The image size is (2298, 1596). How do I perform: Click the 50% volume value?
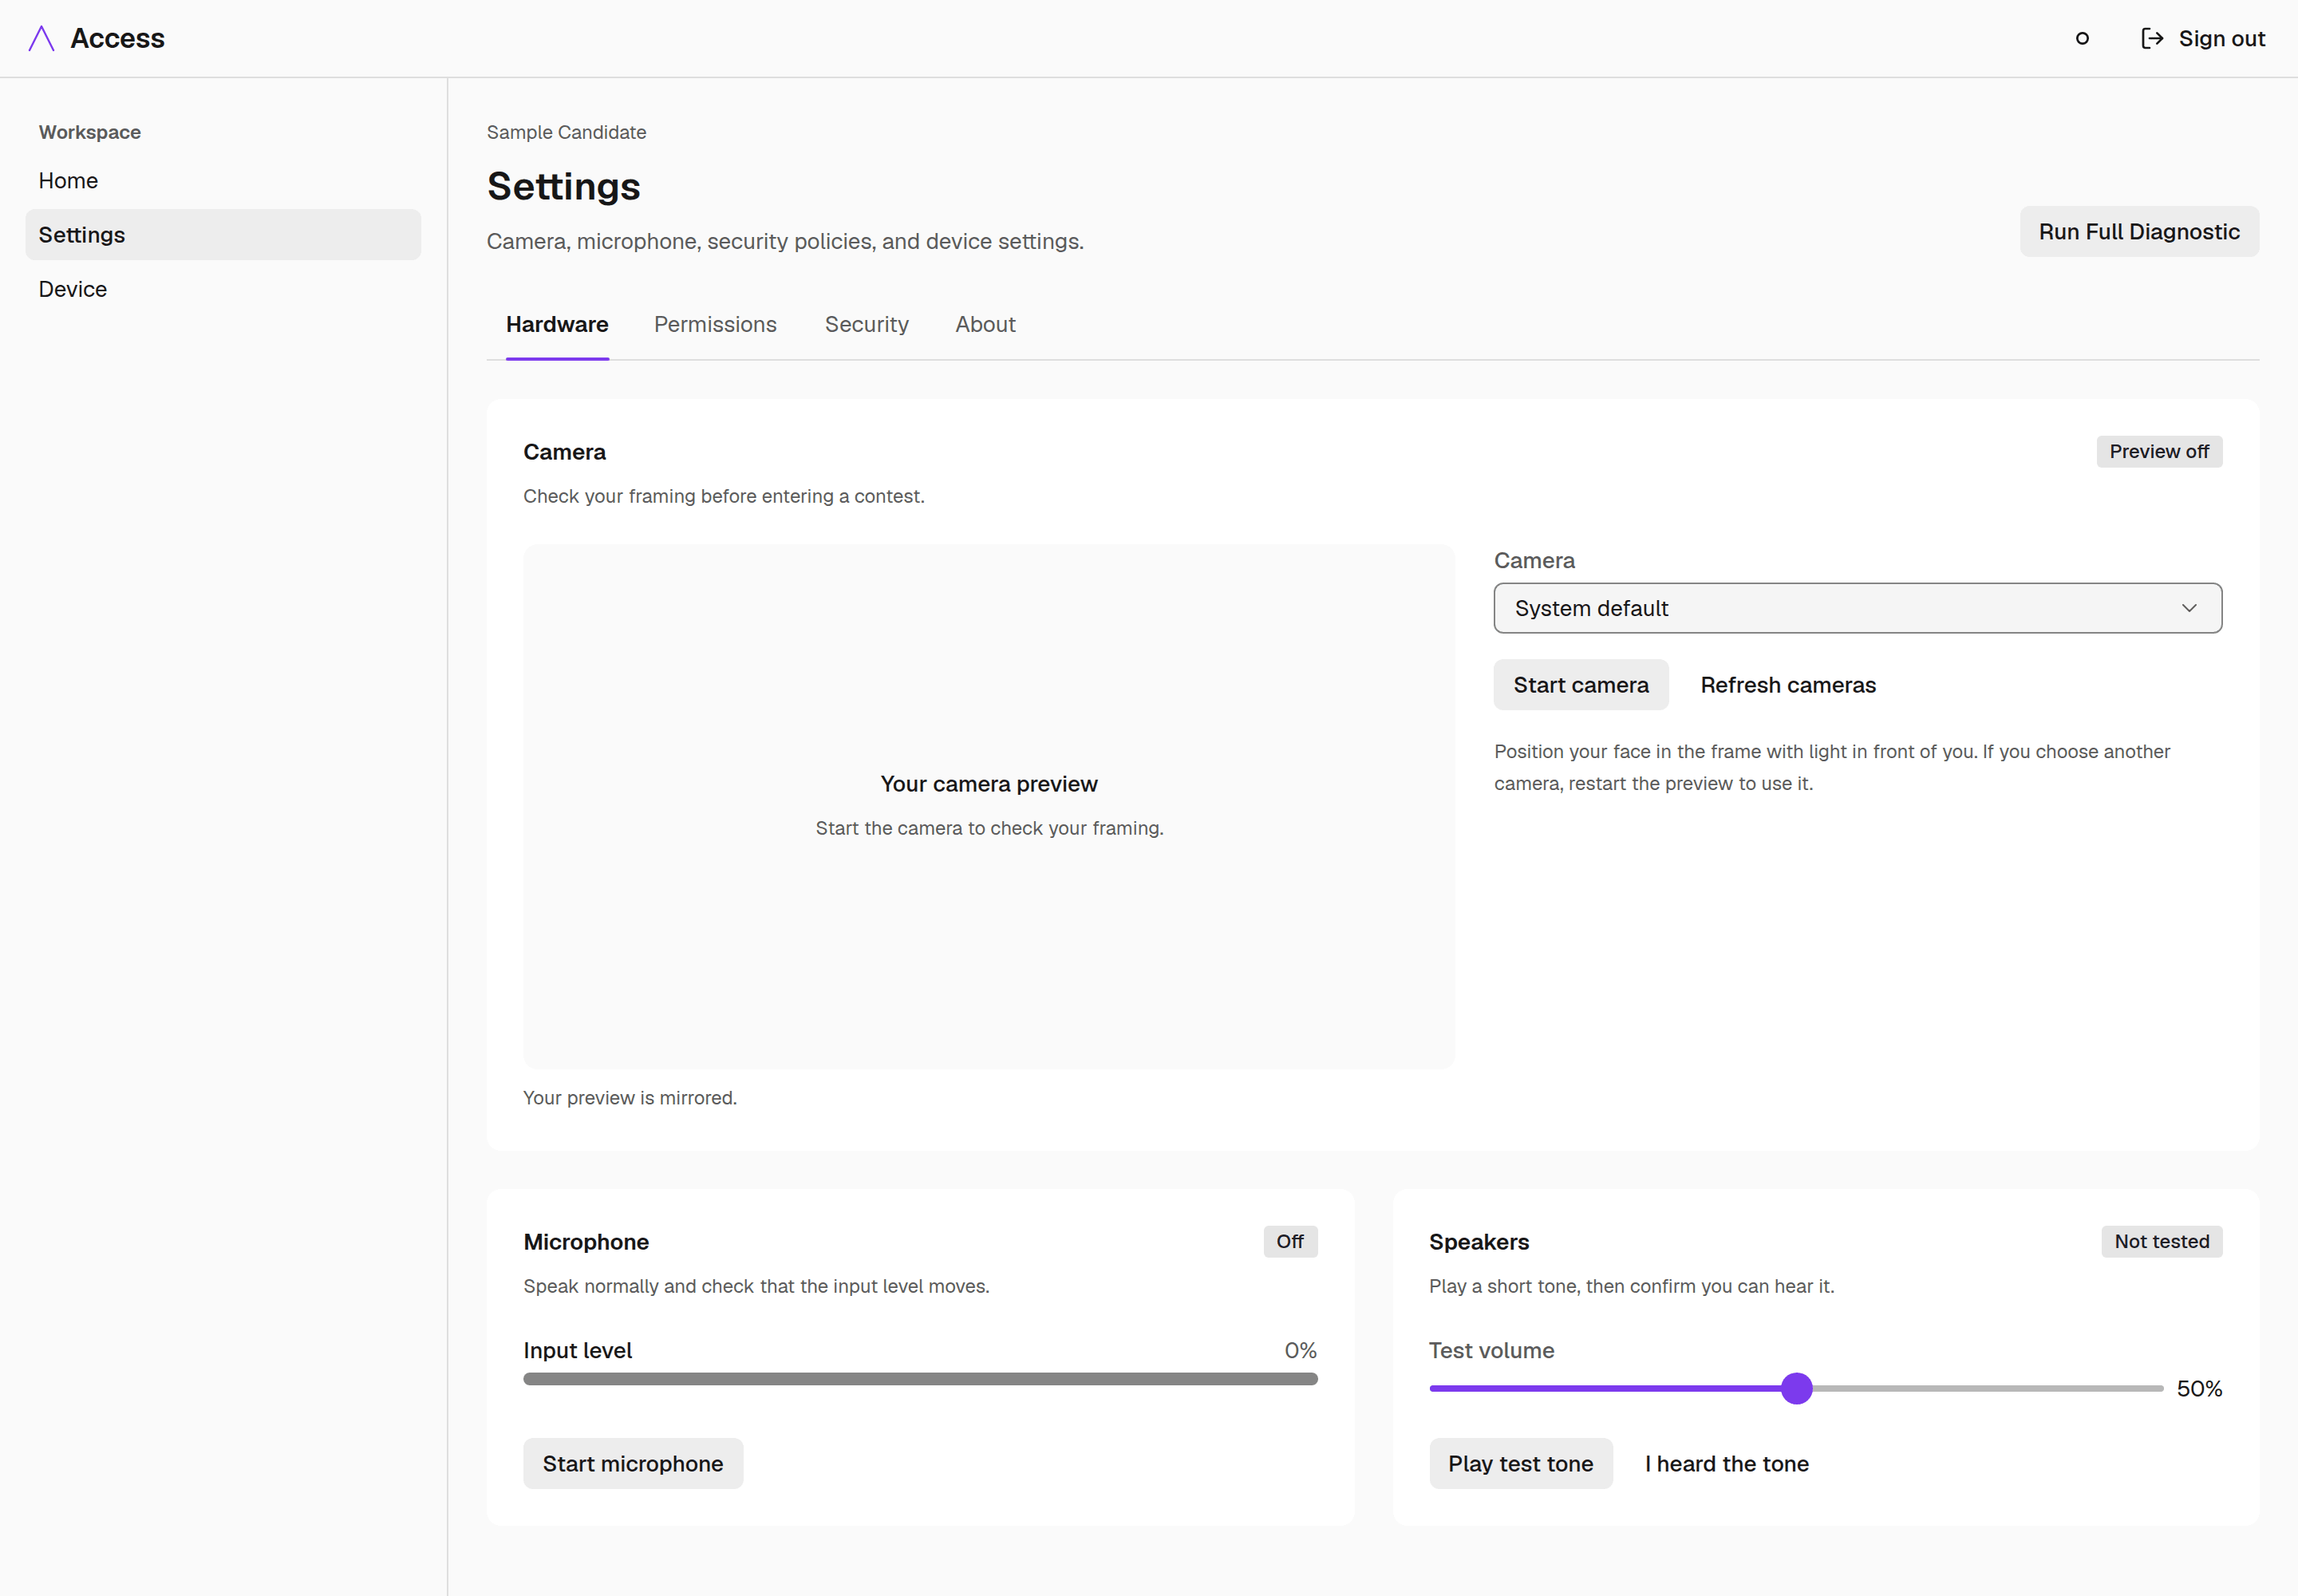click(2199, 1388)
